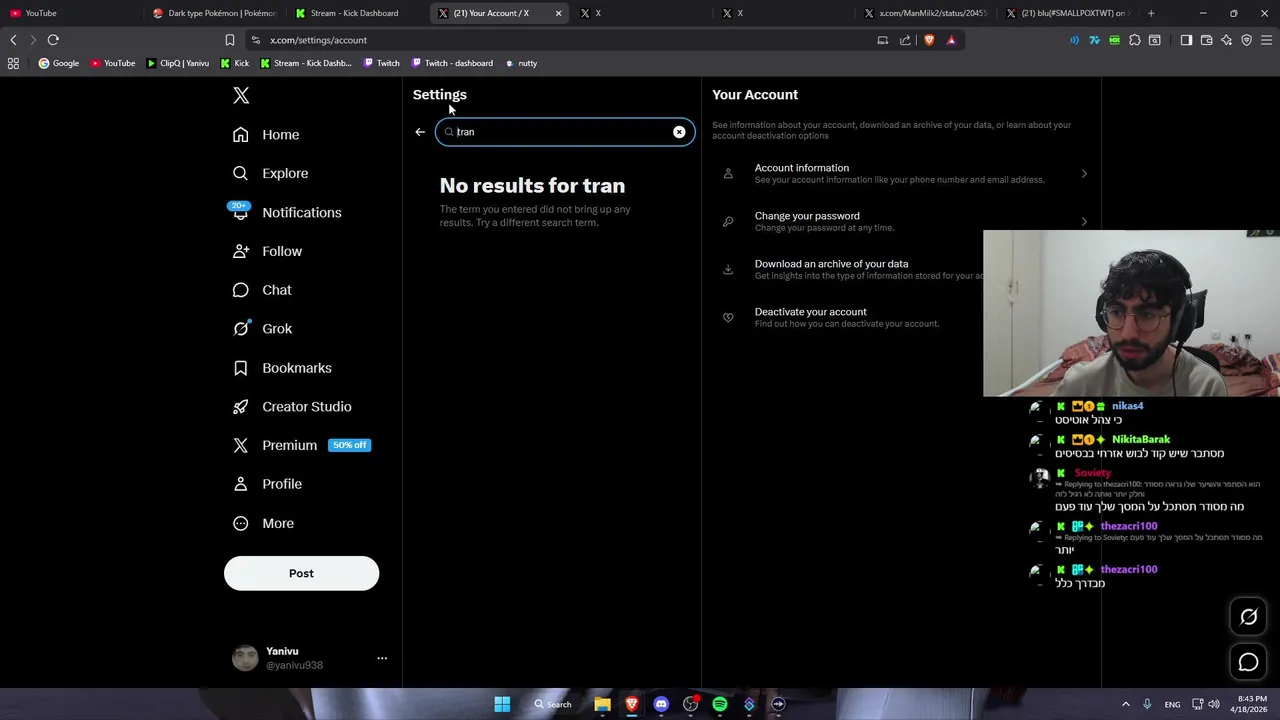Click the download archive icon

pyautogui.click(x=728, y=270)
